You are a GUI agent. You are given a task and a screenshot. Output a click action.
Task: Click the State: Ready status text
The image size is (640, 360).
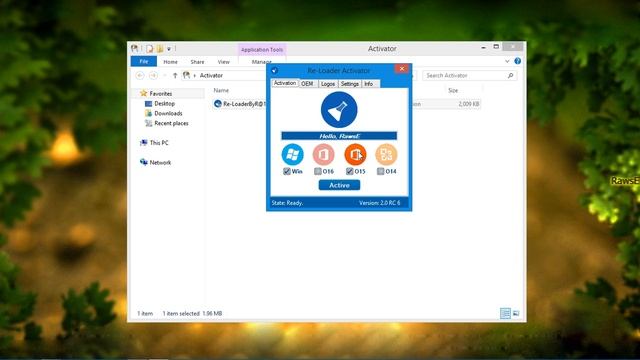[287, 202]
